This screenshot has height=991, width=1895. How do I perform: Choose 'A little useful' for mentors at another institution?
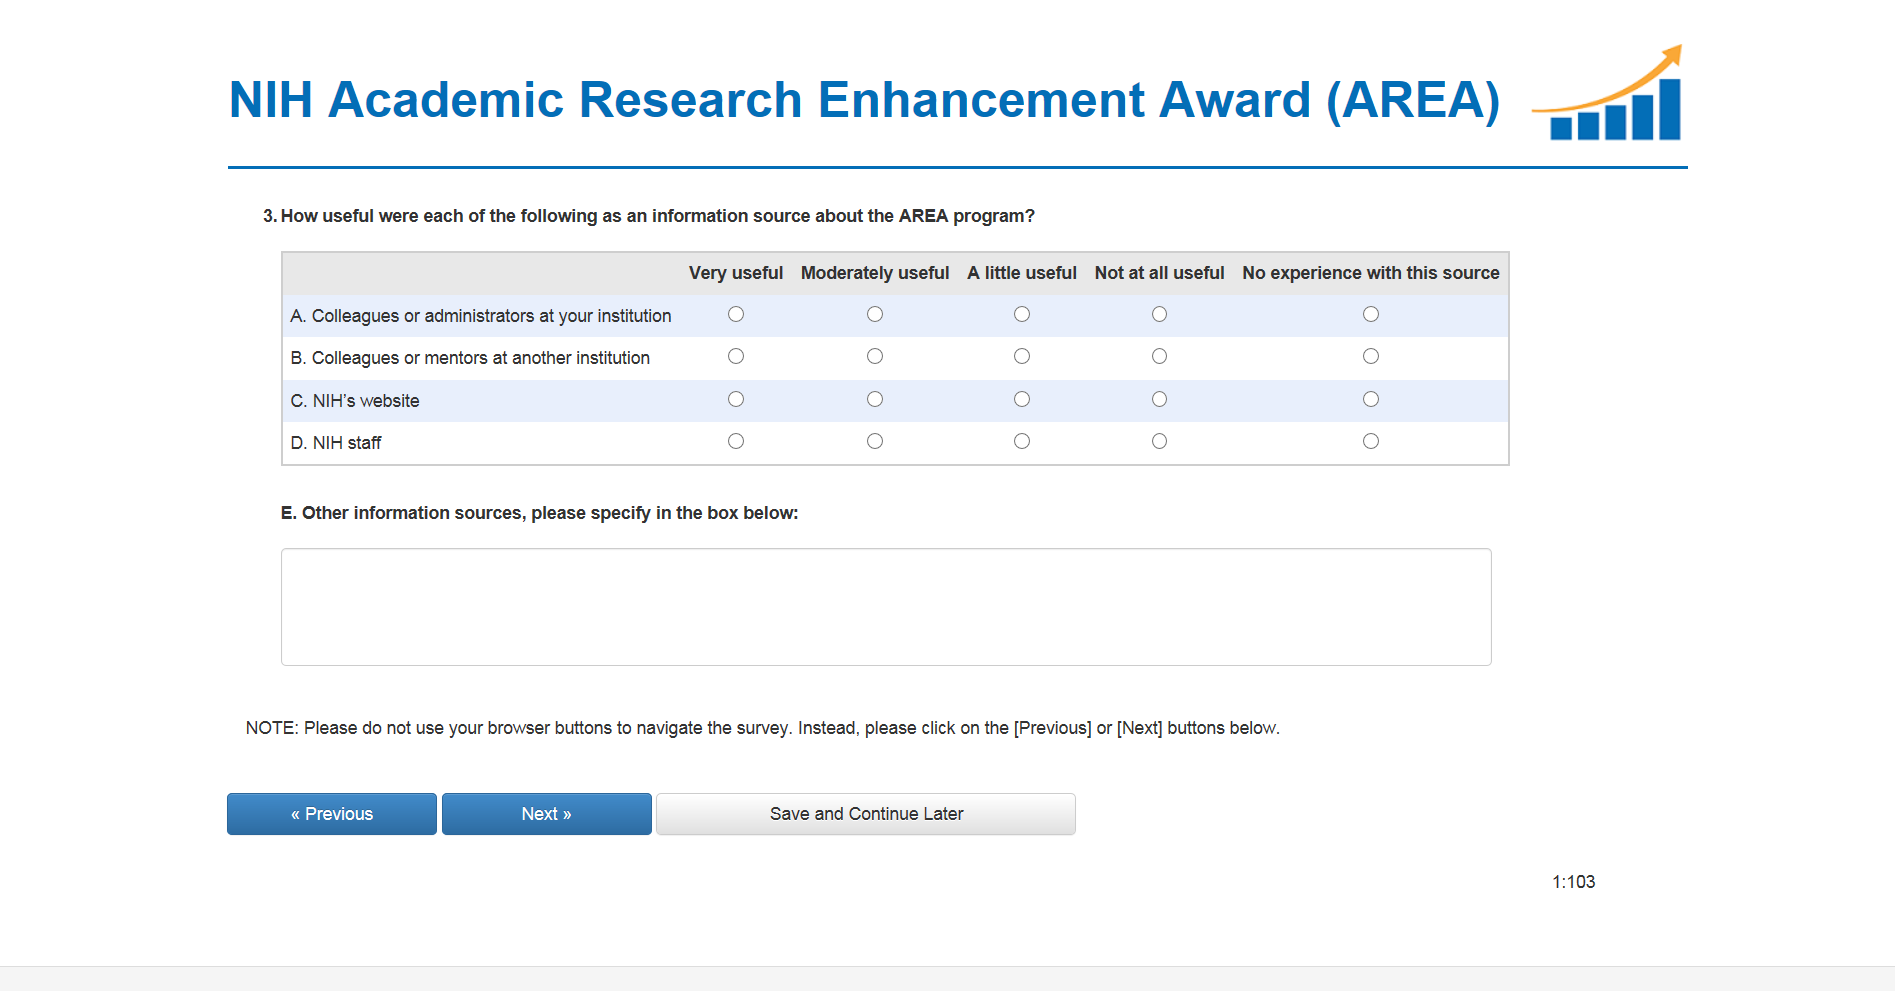(1022, 356)
